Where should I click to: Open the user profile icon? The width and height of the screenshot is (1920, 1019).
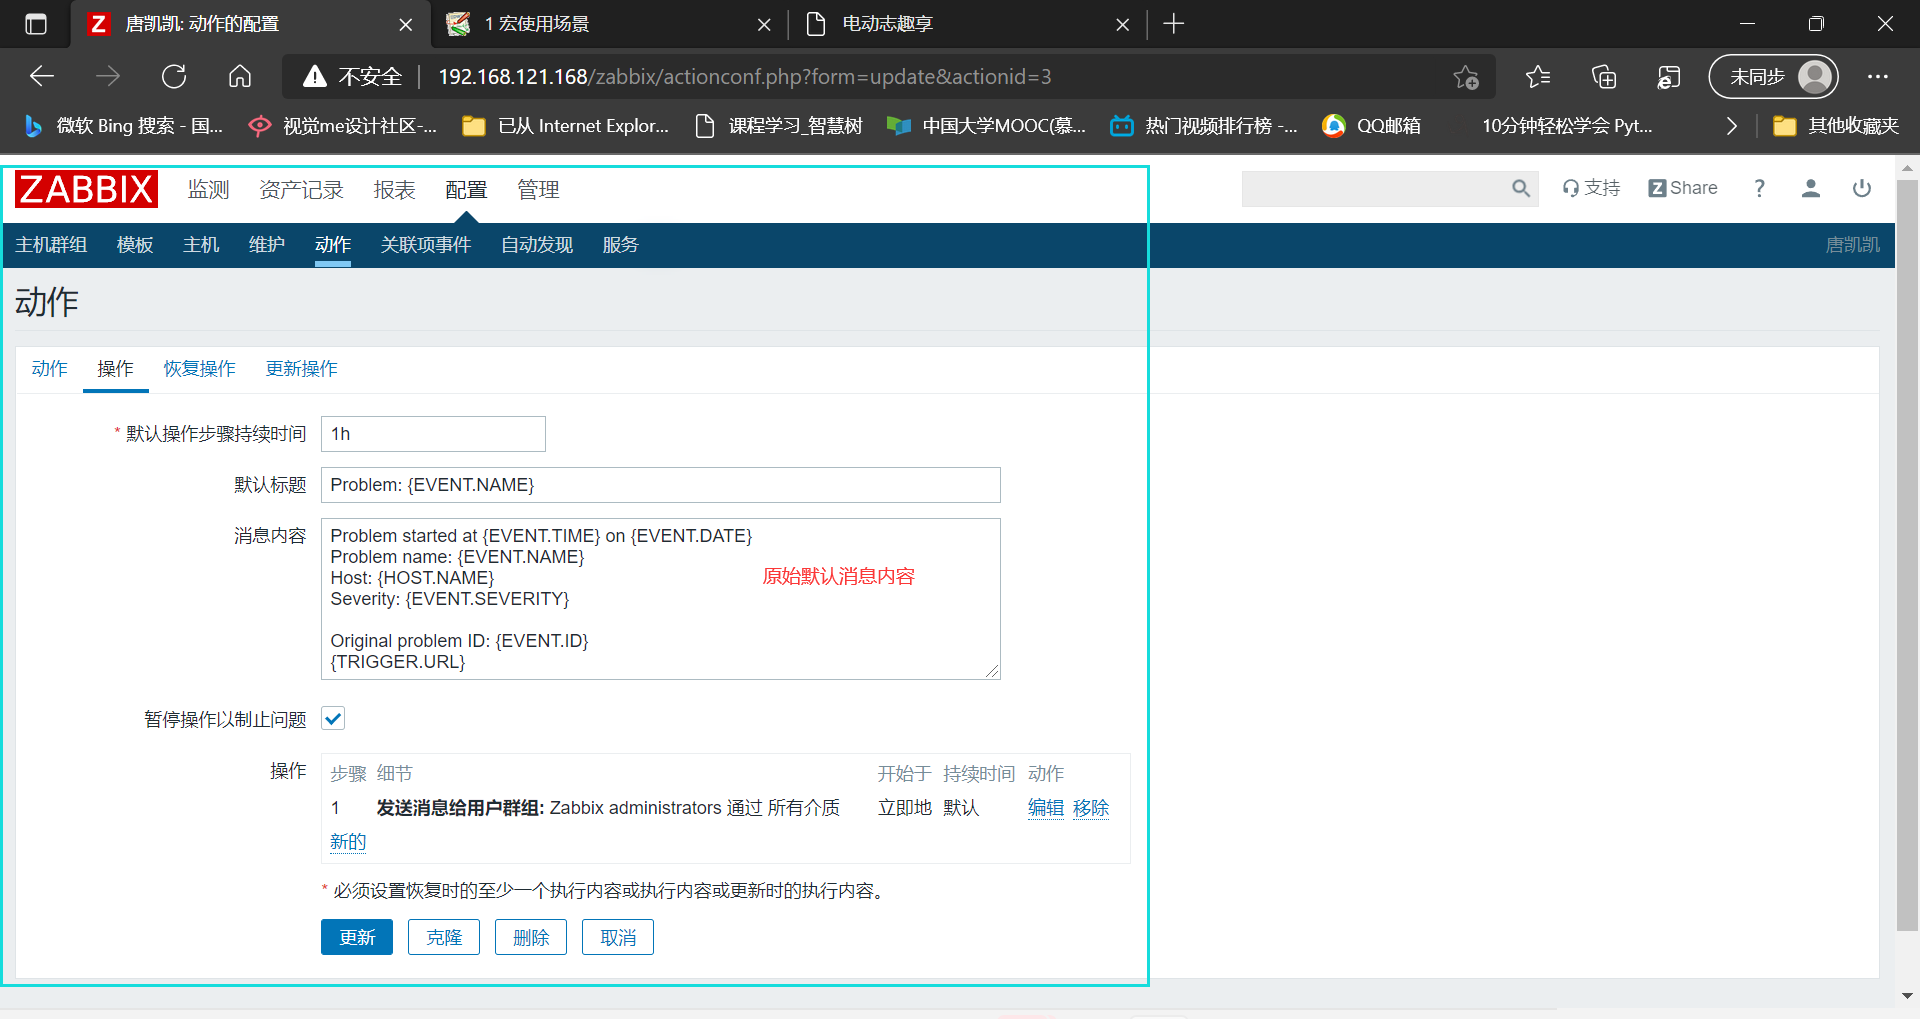tap(1811, 188)
